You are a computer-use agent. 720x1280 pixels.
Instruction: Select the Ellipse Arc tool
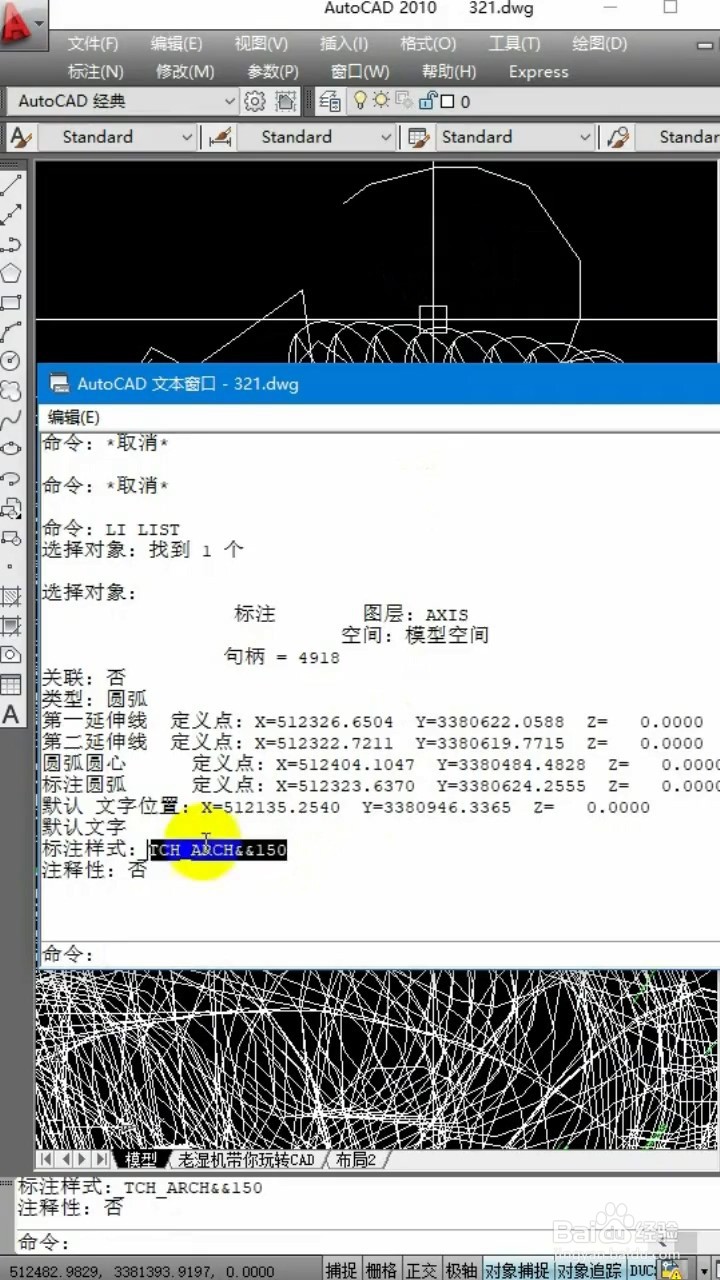pos(11,479)
